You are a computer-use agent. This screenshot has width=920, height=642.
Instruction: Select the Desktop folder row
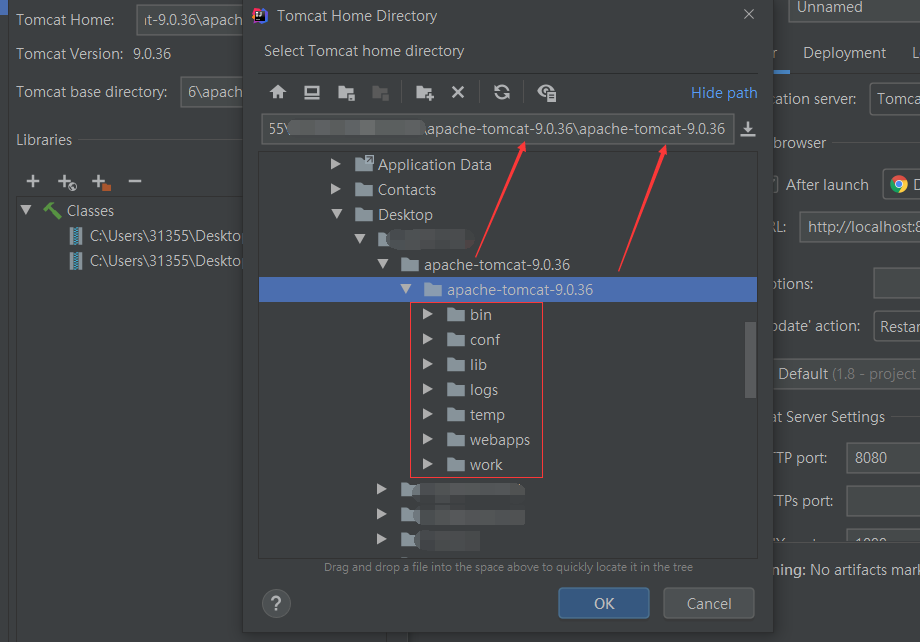coord(508,215)
